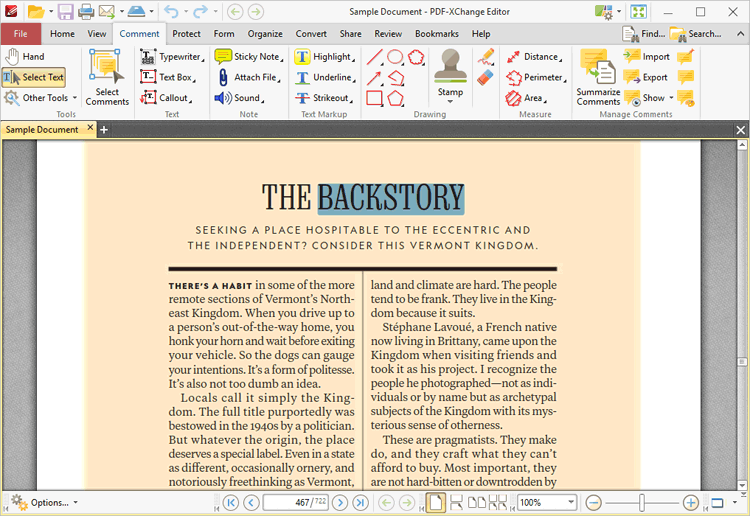Add a Sticky Note

point(249,56)
